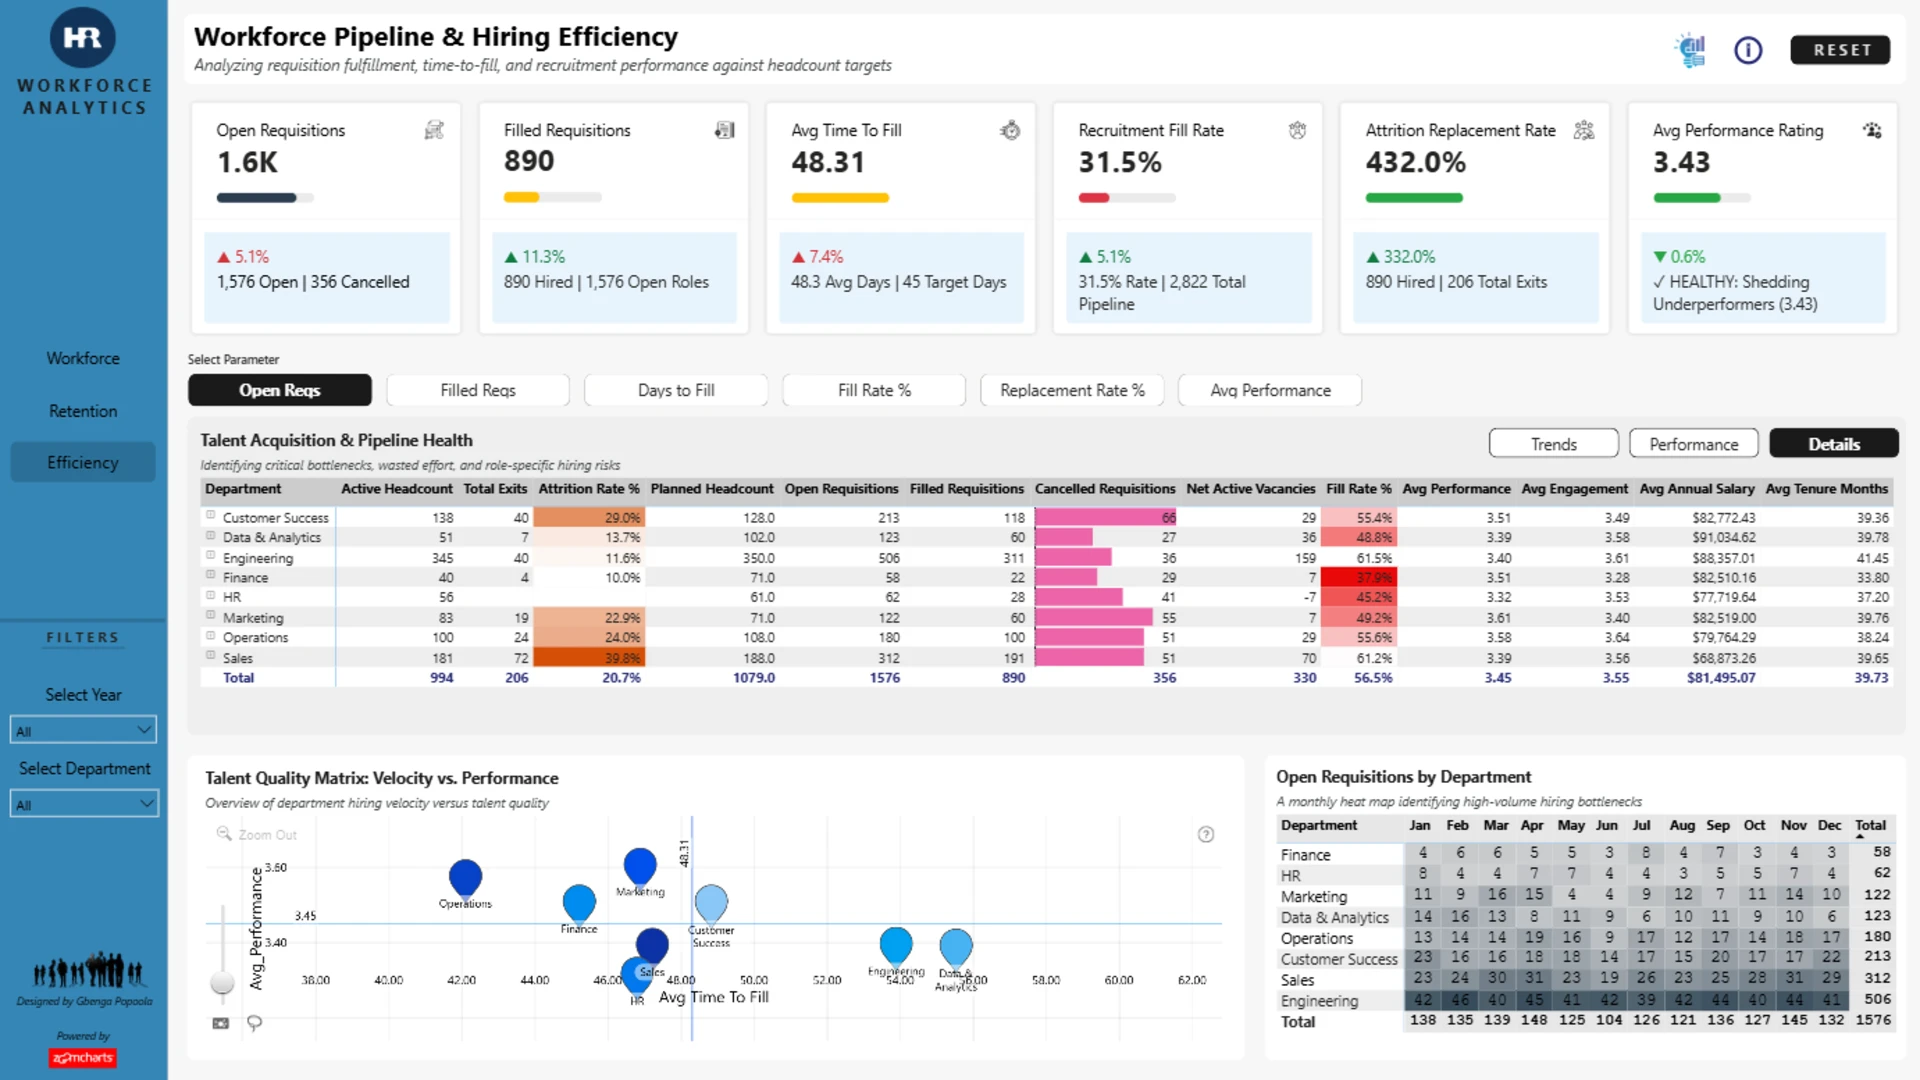Sort by the Cancelled Requisitions column header
1920x1080 pixels.
1105,489
